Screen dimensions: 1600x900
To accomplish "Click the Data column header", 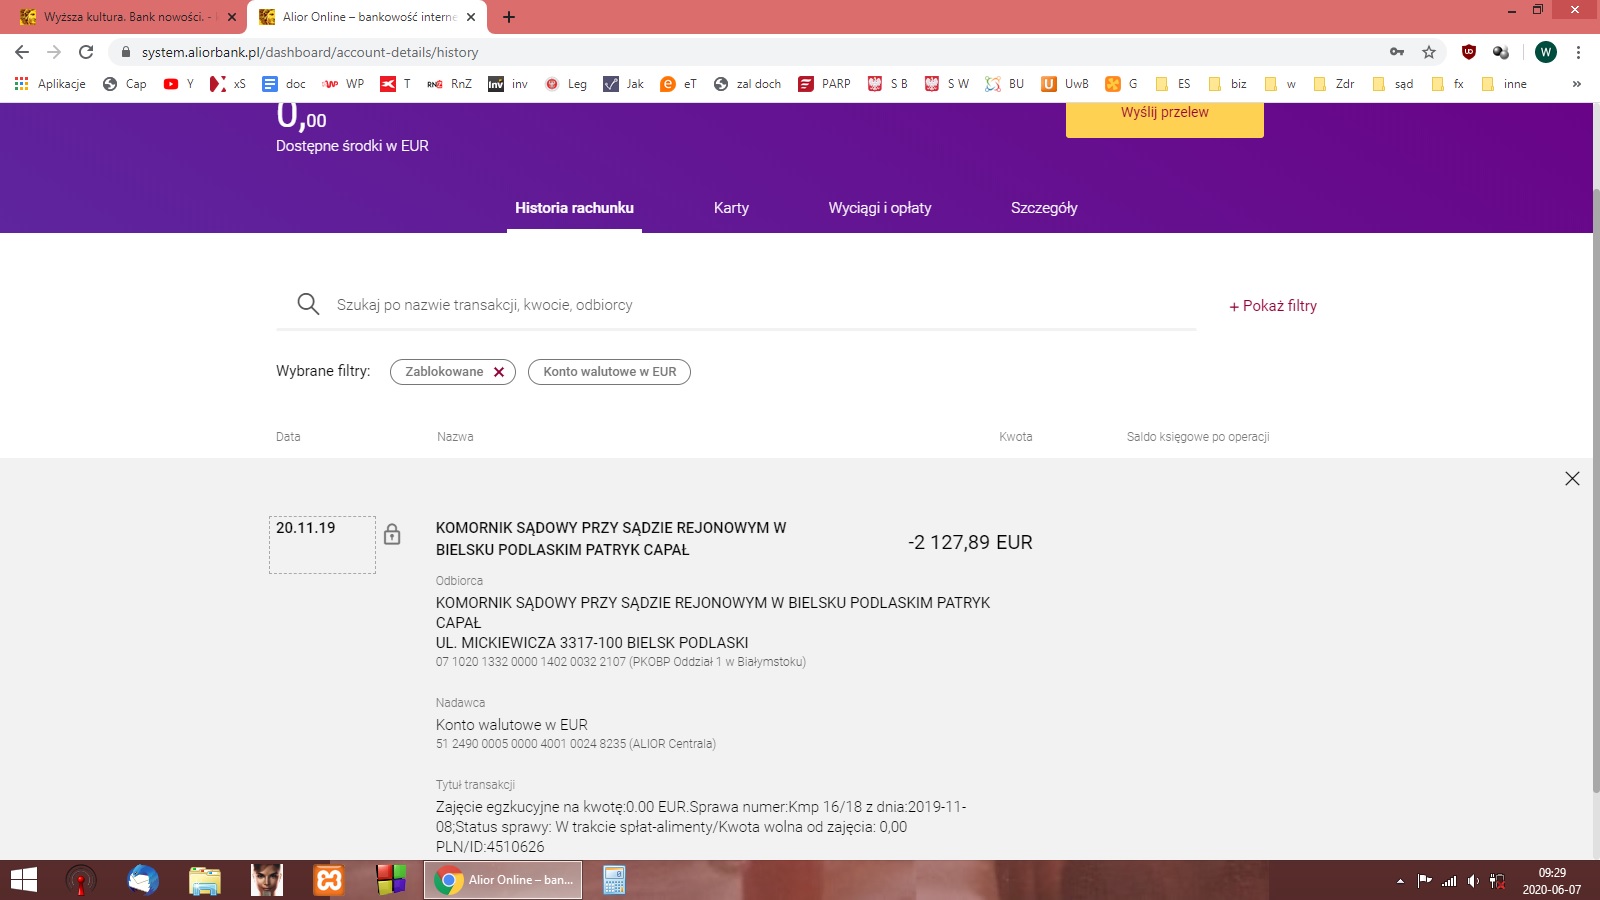I will (288, 437).
